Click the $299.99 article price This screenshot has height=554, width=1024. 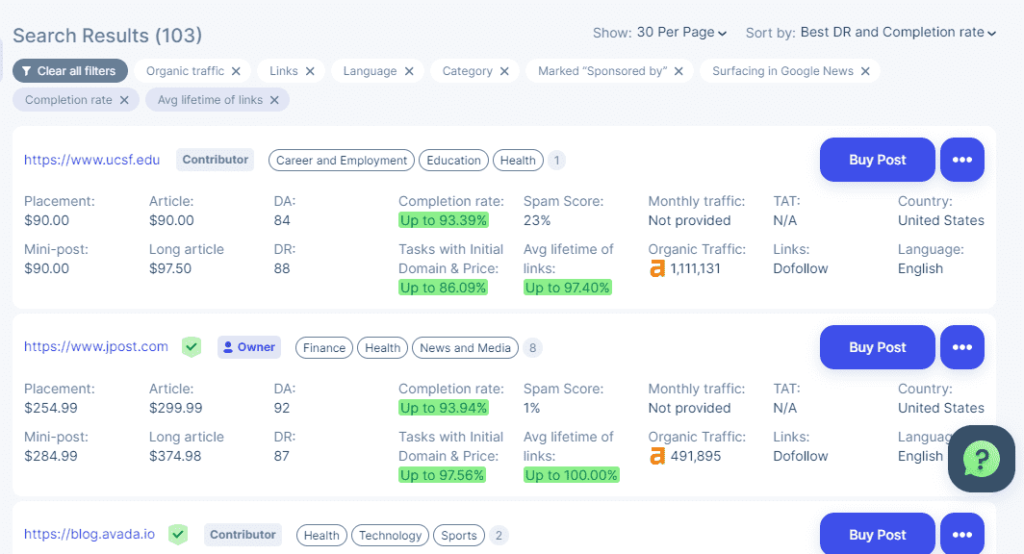tap(176, 408)
